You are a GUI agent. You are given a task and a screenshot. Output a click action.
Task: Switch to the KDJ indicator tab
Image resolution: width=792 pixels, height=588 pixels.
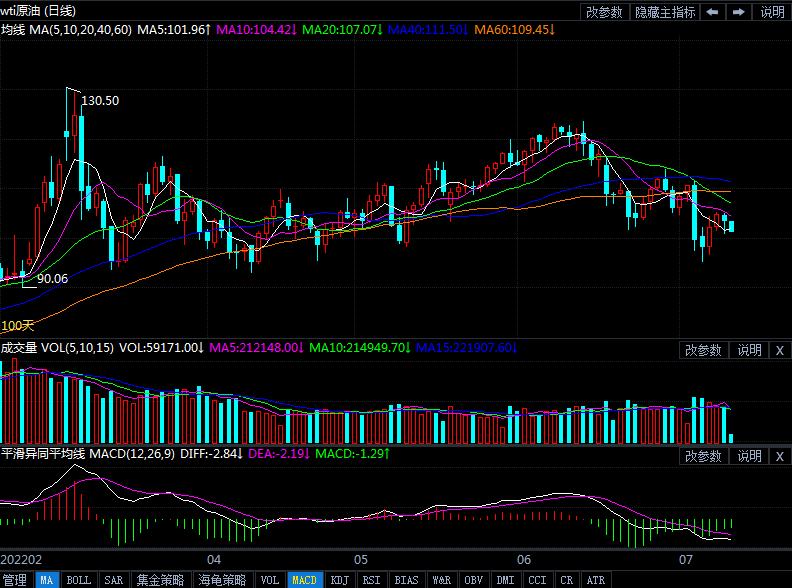click(x=339, y=580)
